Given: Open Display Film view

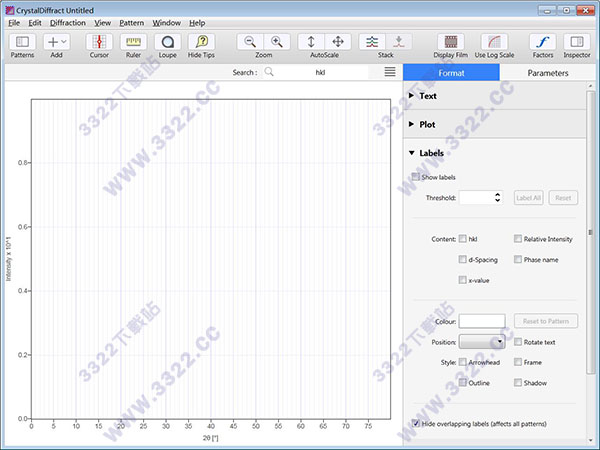Looking at the screenshot, I should [450, 42].
